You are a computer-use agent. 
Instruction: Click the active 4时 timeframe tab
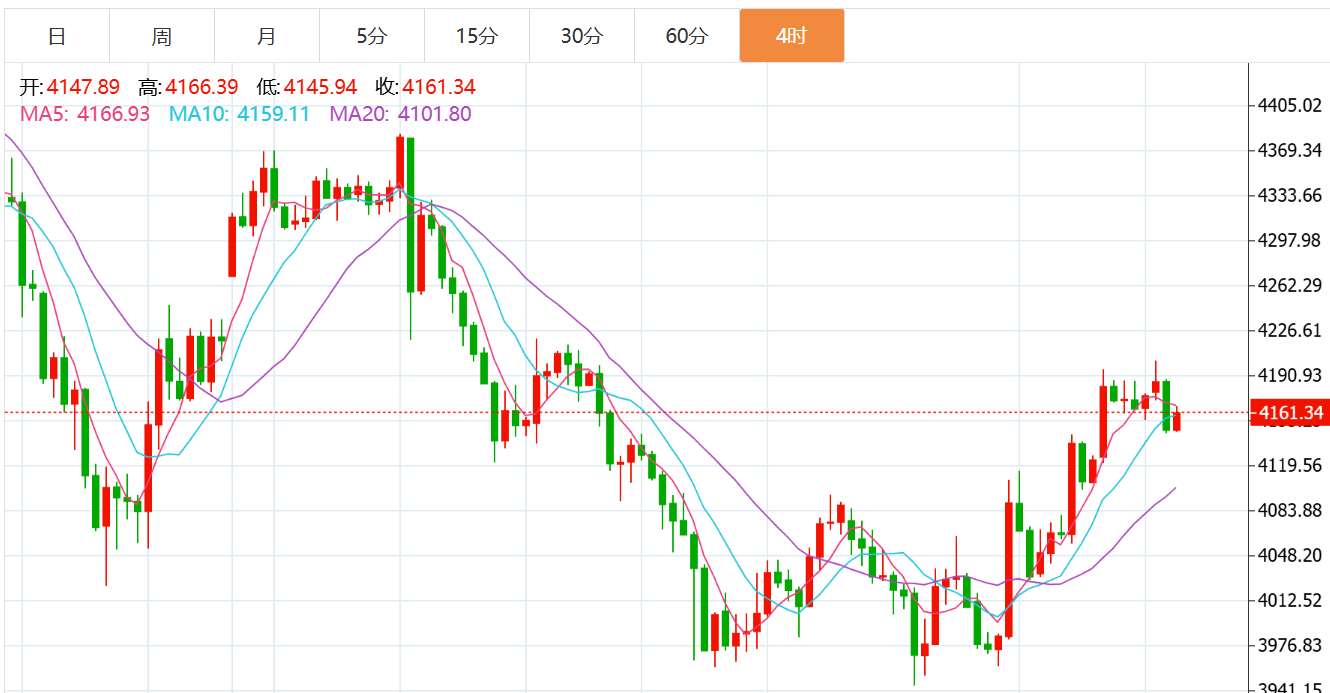(792, 36)
